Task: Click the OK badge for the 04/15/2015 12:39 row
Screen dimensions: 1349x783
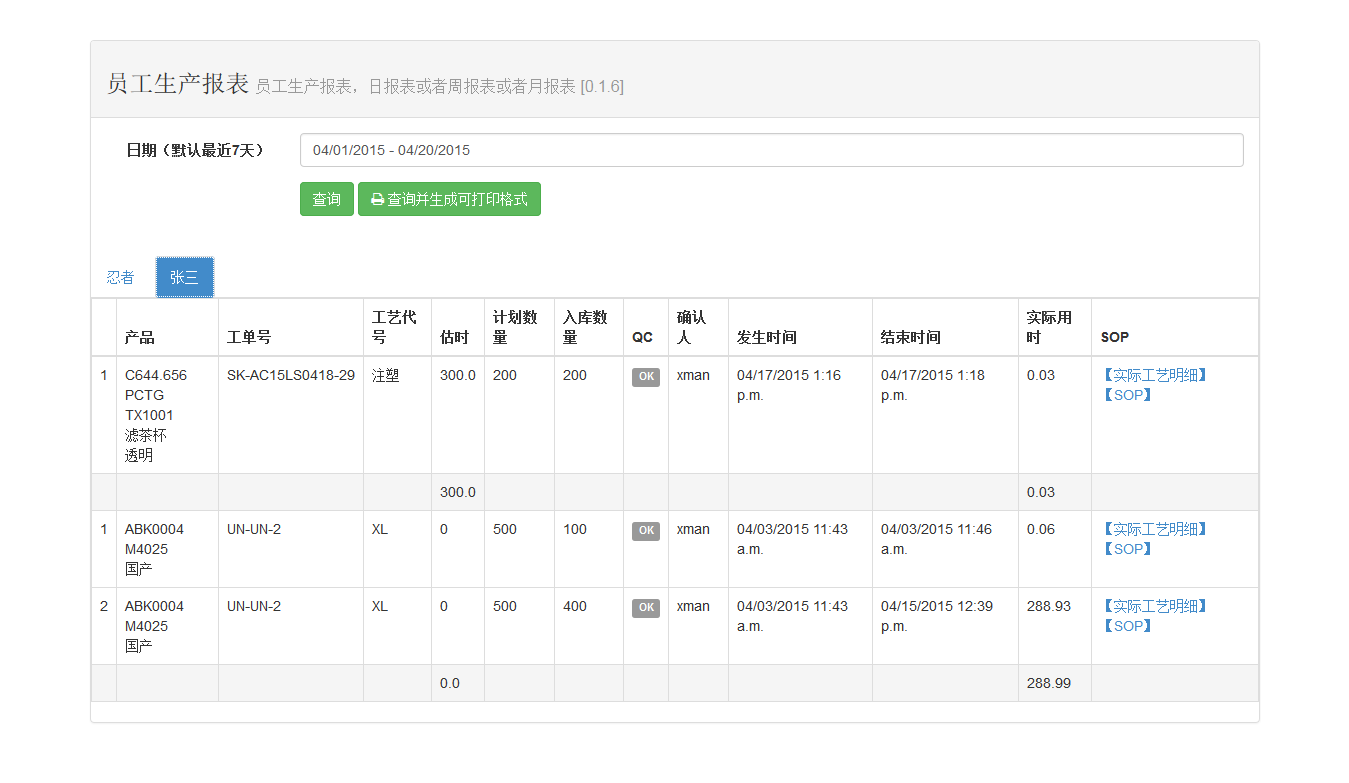Action: point(646,608)
